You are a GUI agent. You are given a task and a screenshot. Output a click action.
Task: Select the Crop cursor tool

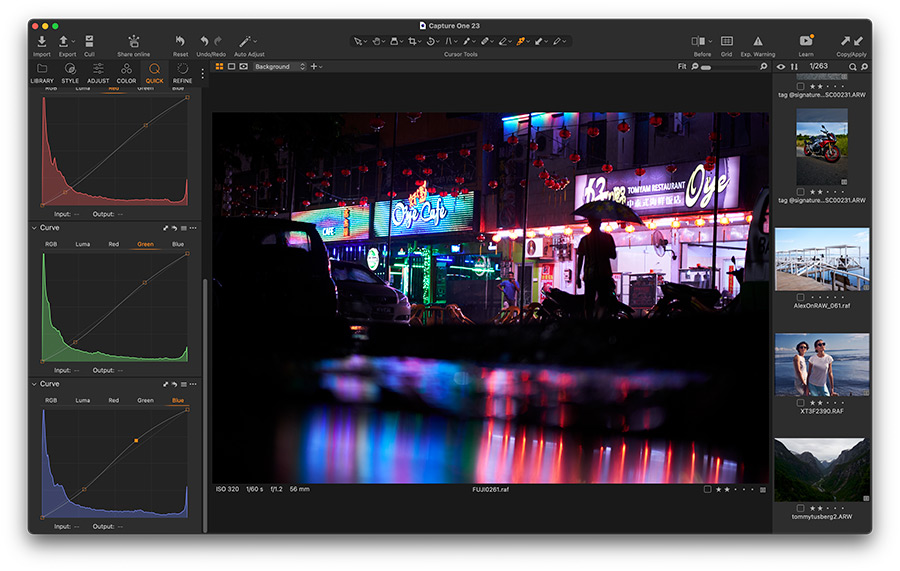pyautogui.click(x=412, y=41)
